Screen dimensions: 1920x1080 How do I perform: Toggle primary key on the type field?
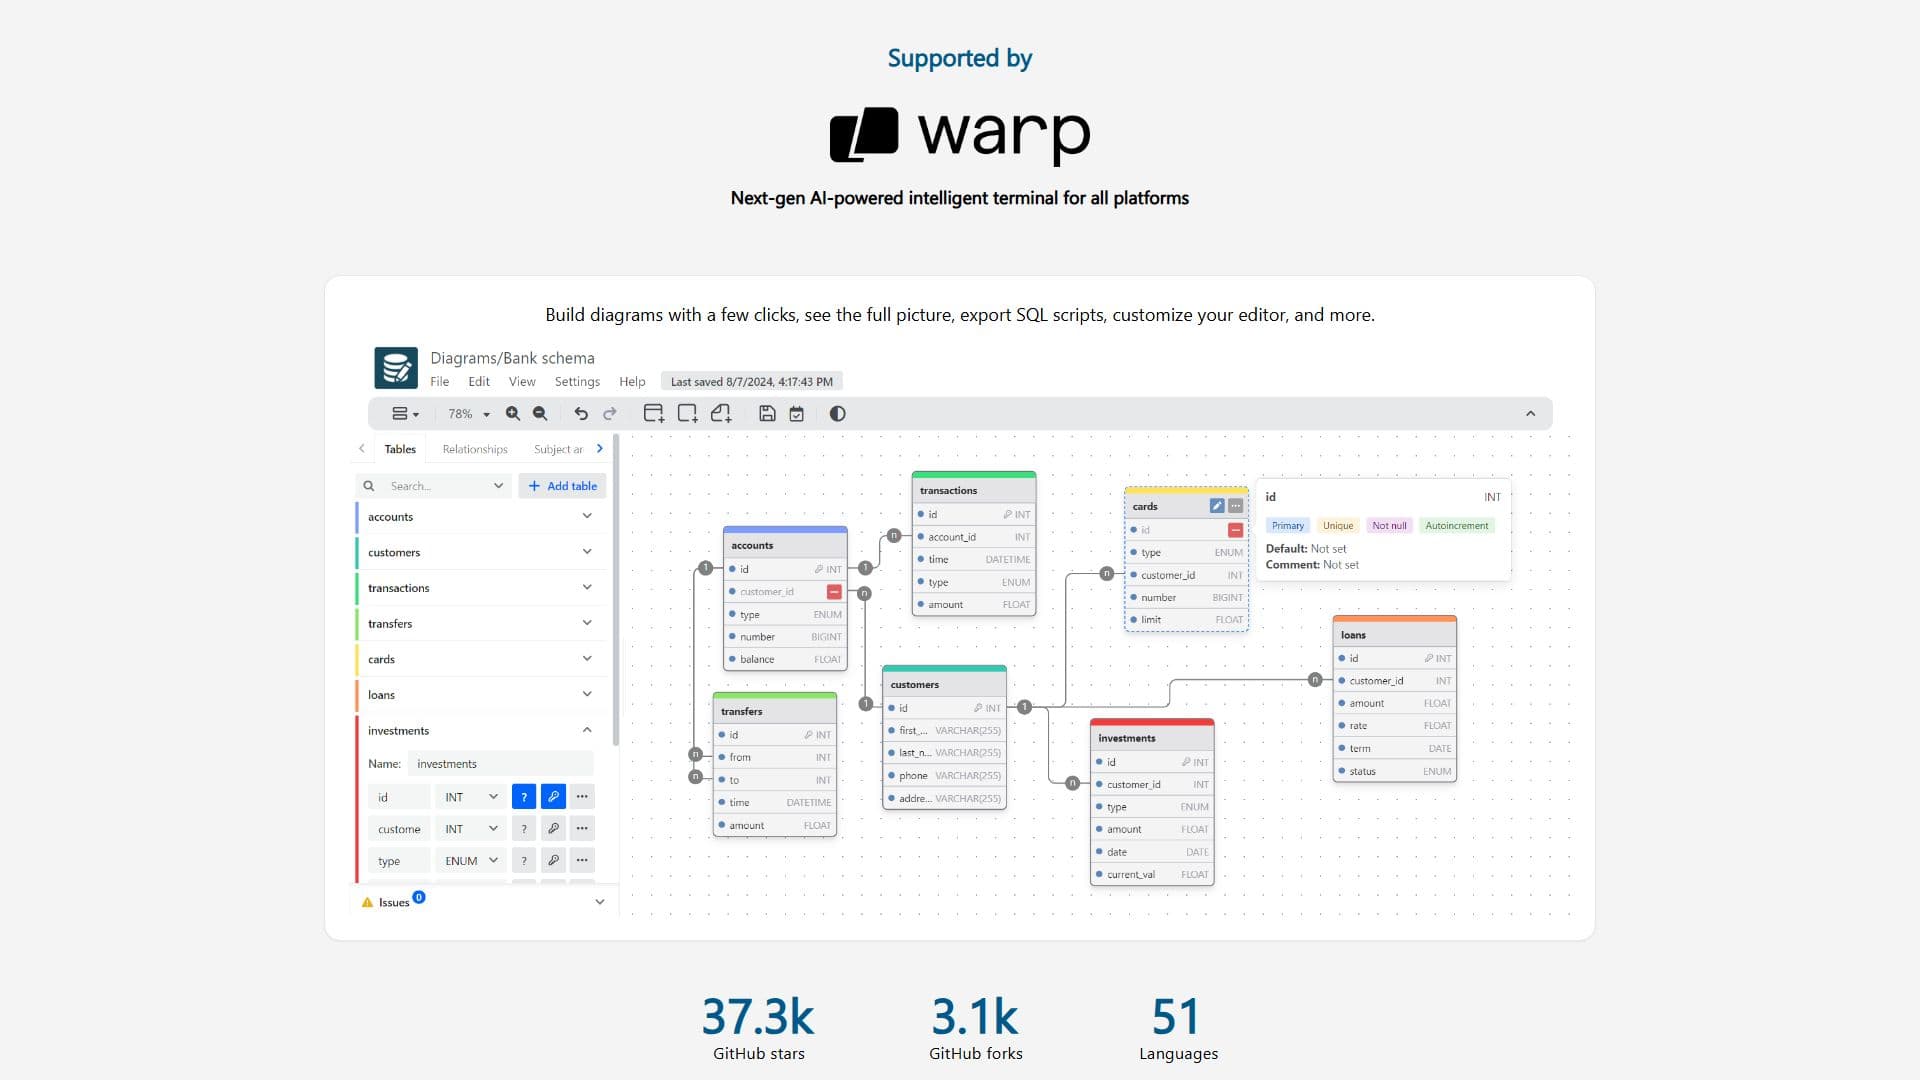tap(553, 861)
